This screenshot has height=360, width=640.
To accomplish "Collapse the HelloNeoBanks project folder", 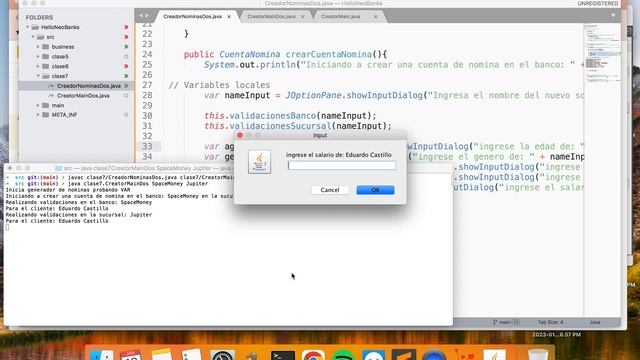I will [x=28, y=27].
